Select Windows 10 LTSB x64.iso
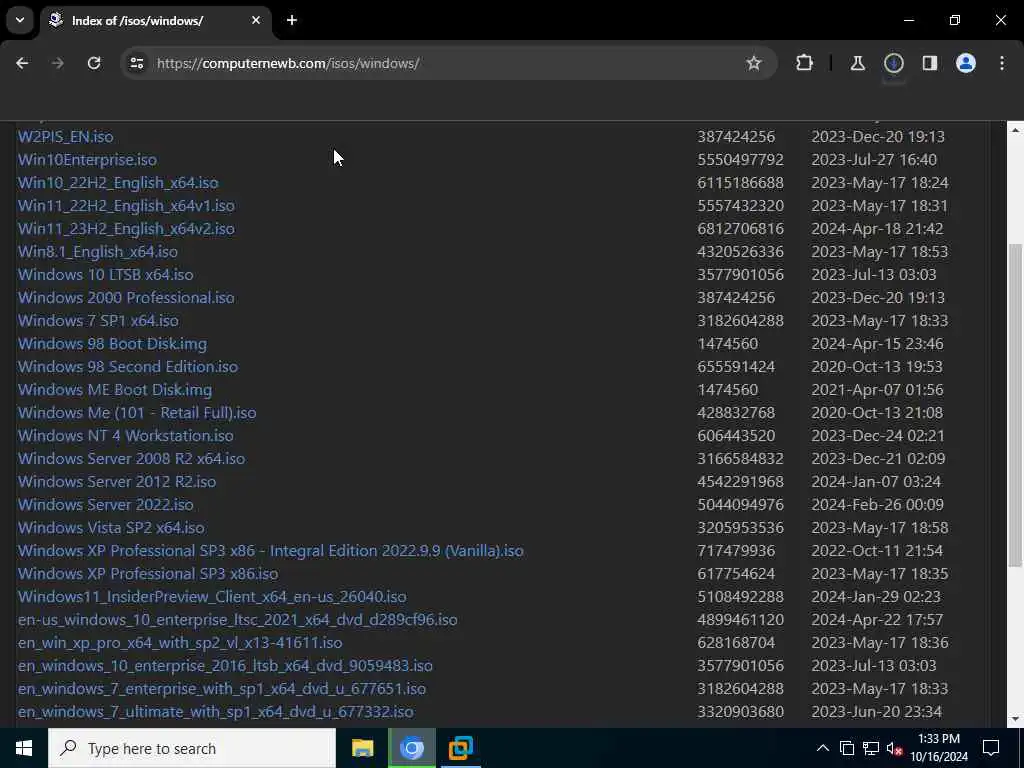Screen dimensions: 1024x768 coord(105,274)
